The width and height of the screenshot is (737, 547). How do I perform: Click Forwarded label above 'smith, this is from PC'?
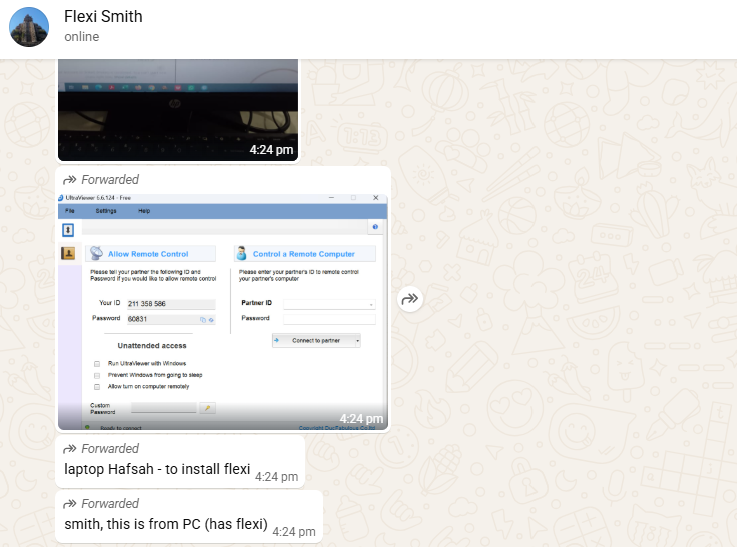101,504
